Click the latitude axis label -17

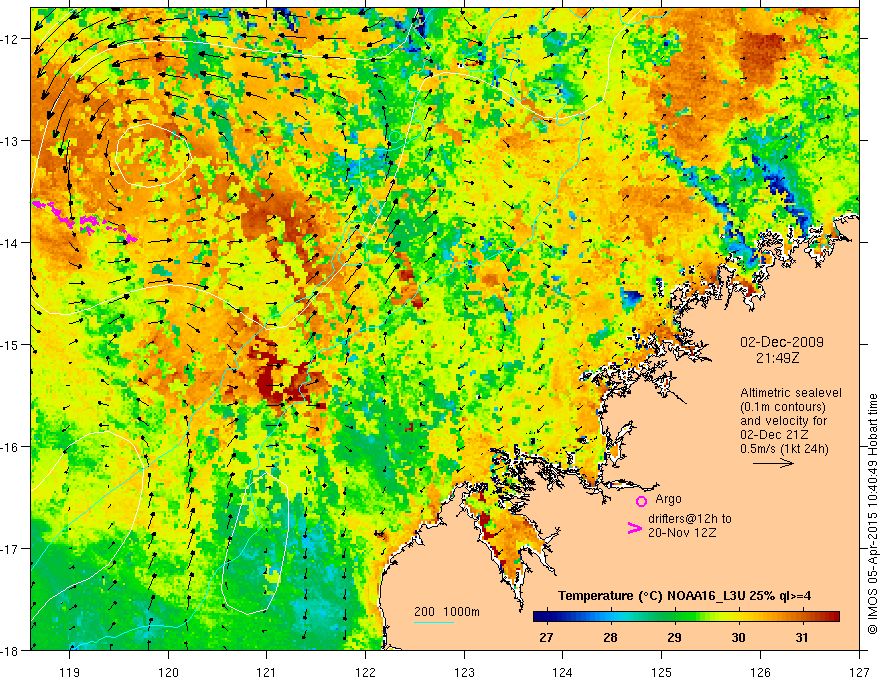(11, 549)
